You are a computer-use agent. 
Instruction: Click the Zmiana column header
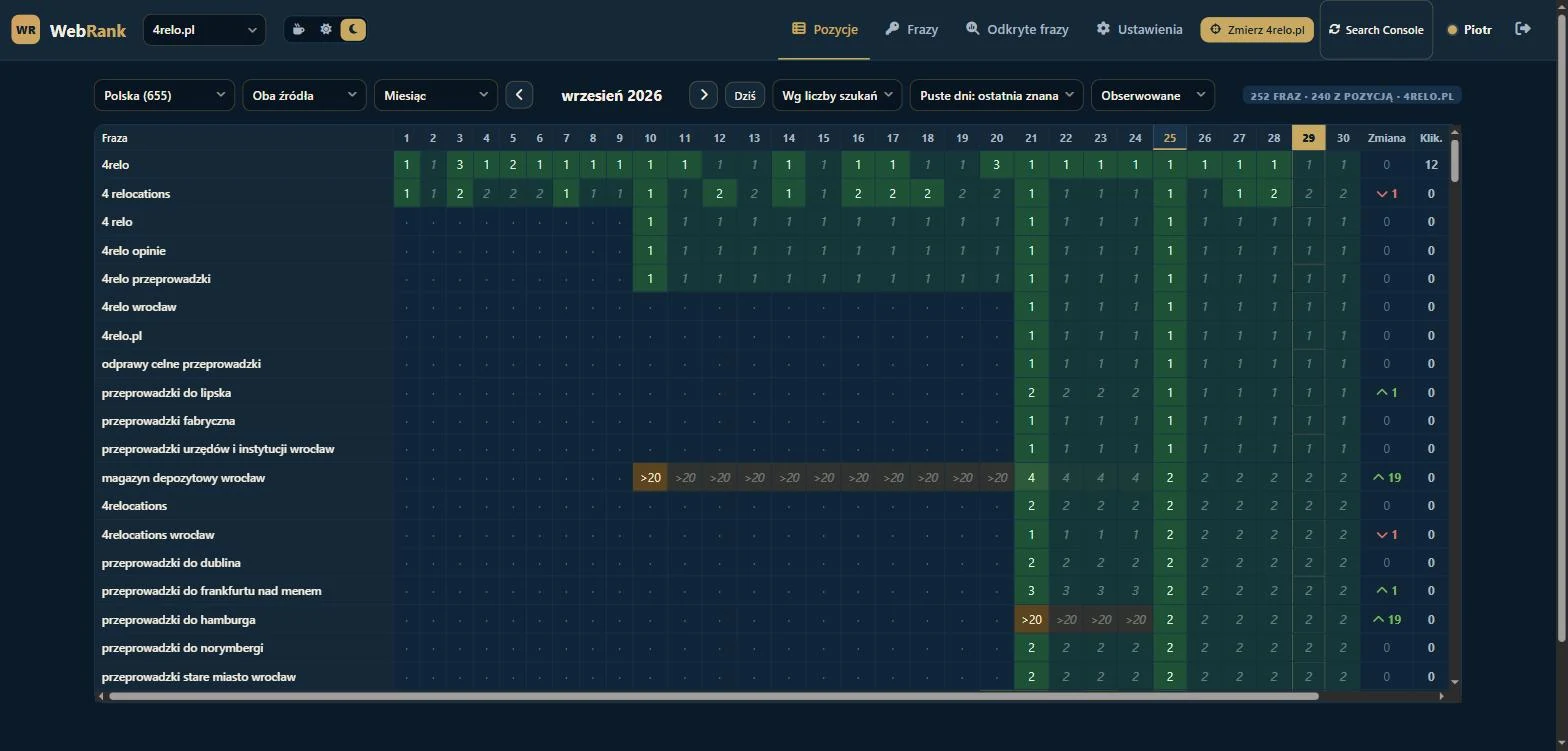(1386, 138)
